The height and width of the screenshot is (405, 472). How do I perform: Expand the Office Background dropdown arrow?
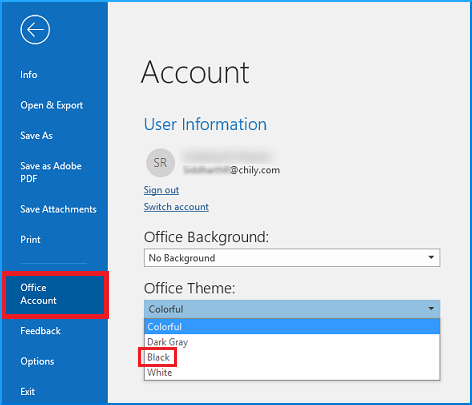(x=431, y=257)
